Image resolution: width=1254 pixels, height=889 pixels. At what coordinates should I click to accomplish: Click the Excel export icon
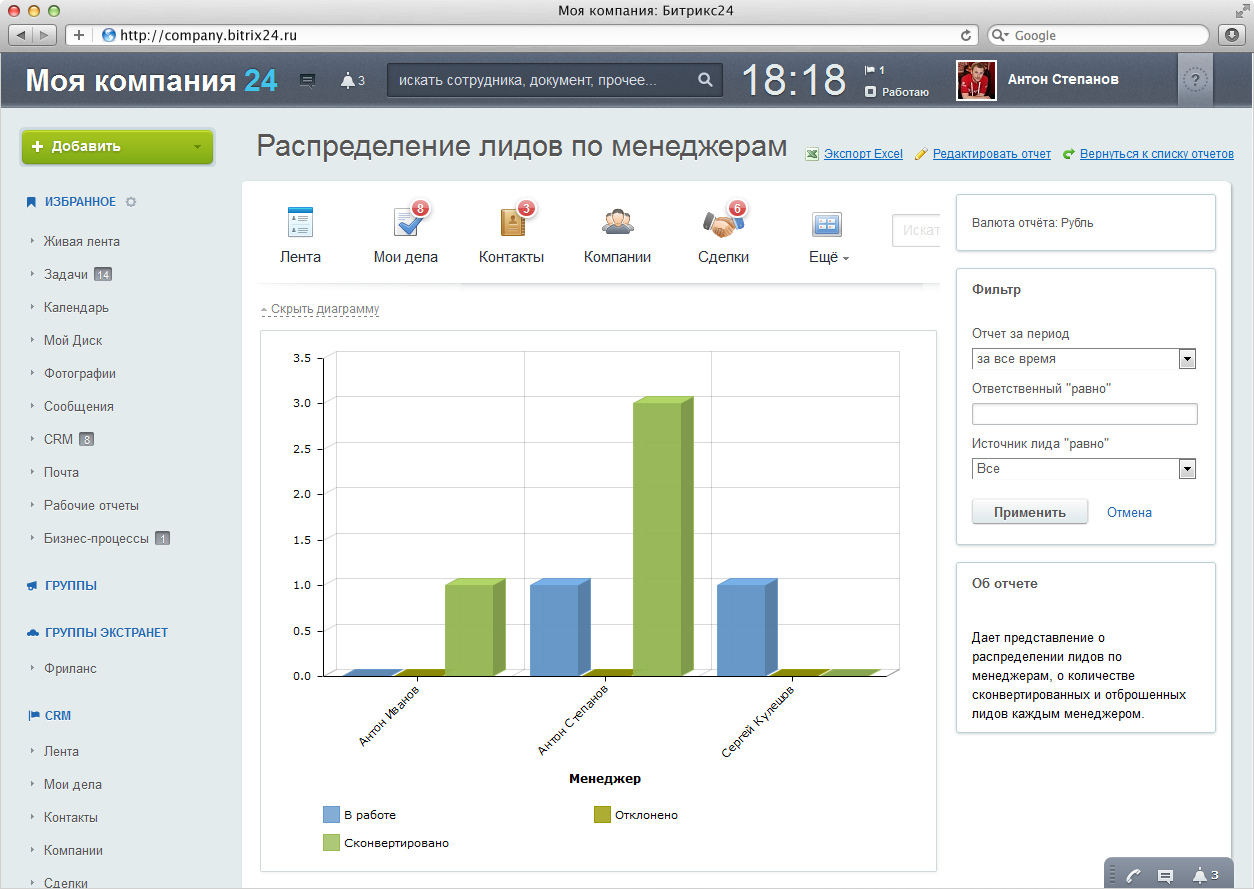click(x=814, y=154)
